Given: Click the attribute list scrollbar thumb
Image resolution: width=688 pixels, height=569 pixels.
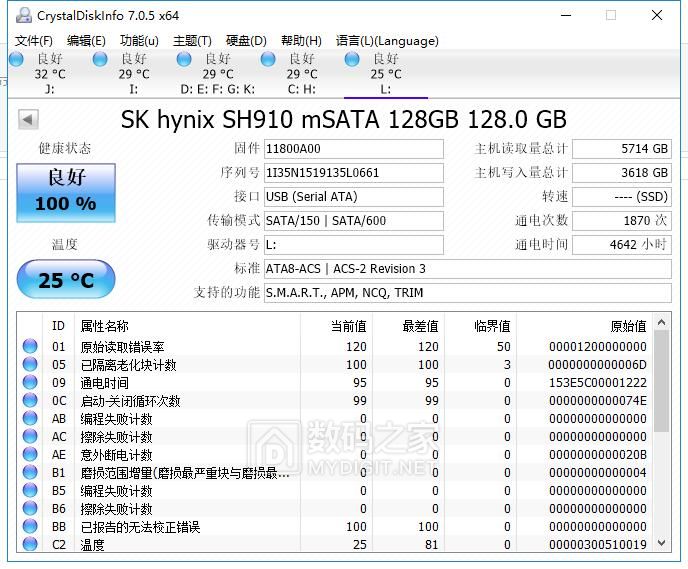Looking at the screenshot, I should (662, 381).
